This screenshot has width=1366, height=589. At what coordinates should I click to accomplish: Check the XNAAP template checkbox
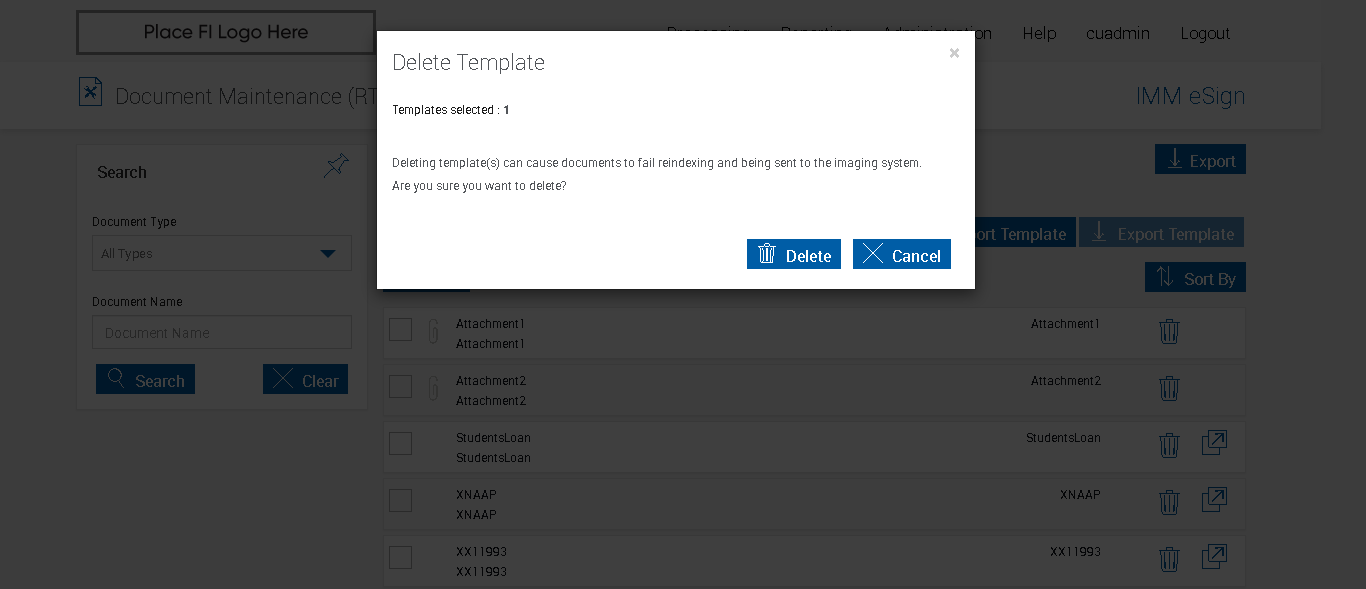pyautogui.click(x=401, y=500)
